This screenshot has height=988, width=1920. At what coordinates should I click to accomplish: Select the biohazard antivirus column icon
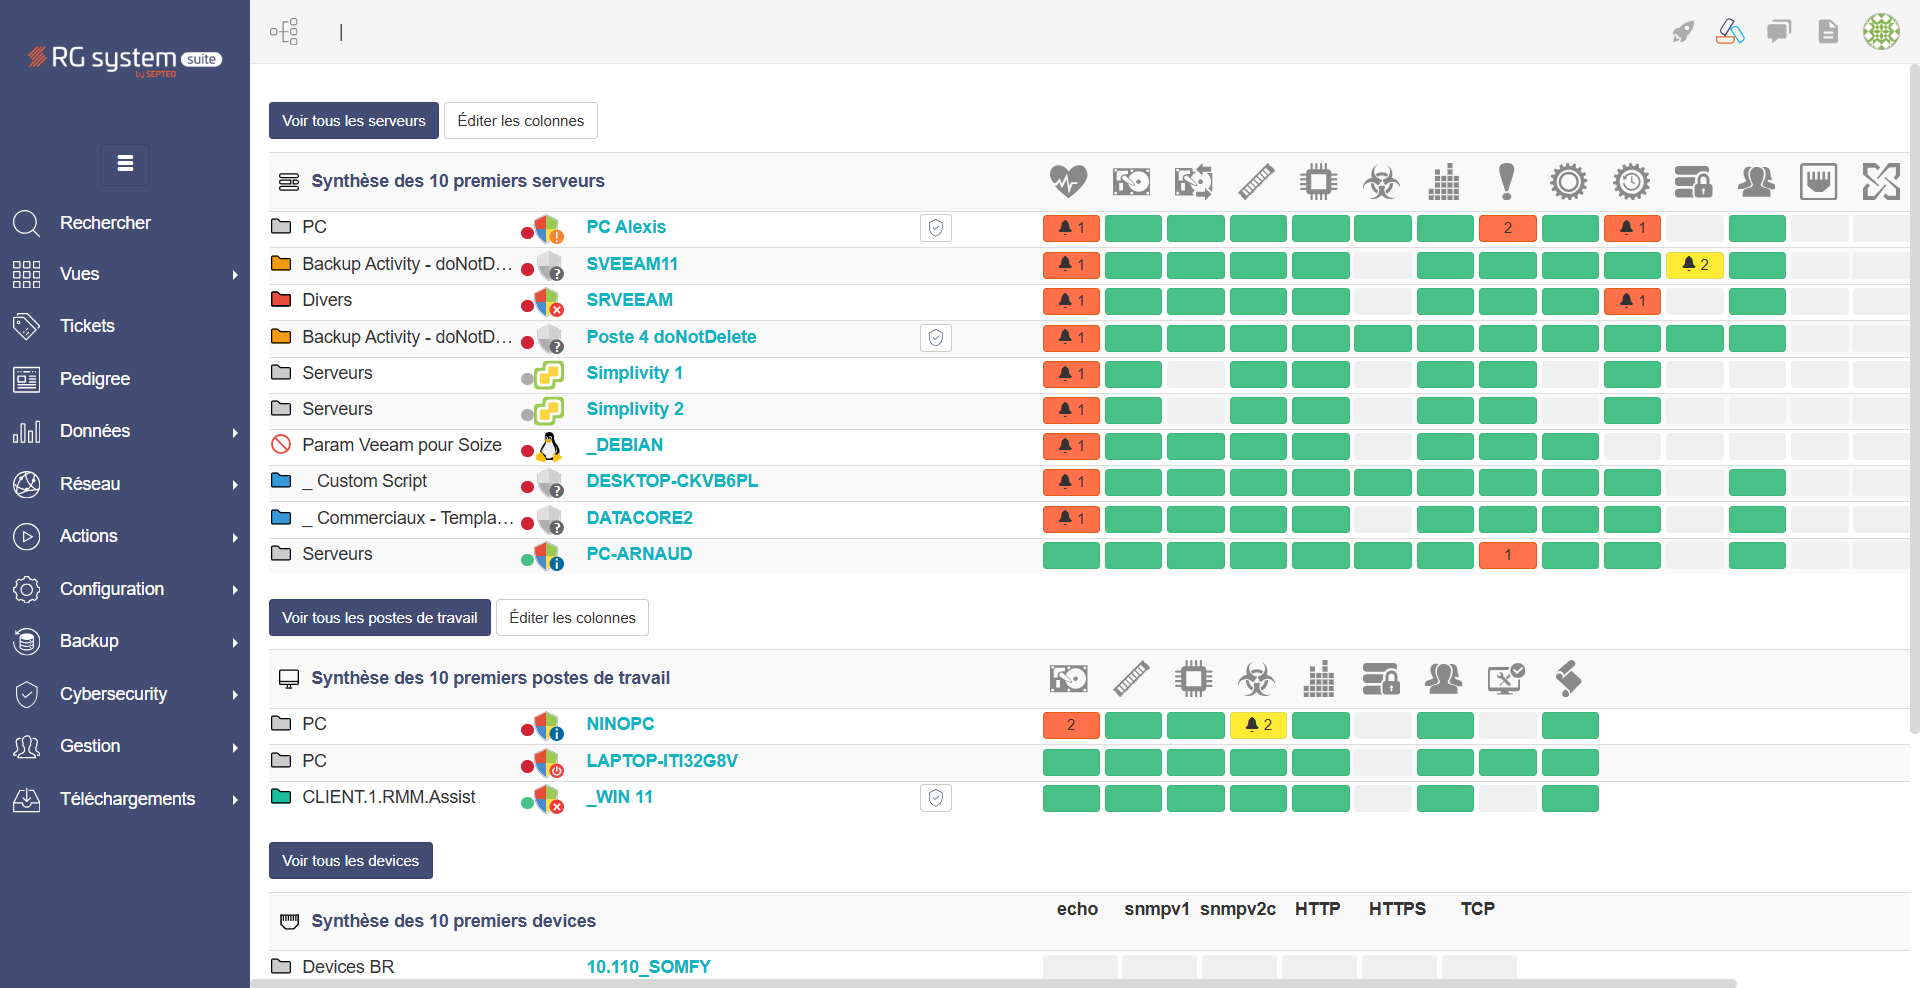pyautogui.click(x=1382, y=181)
